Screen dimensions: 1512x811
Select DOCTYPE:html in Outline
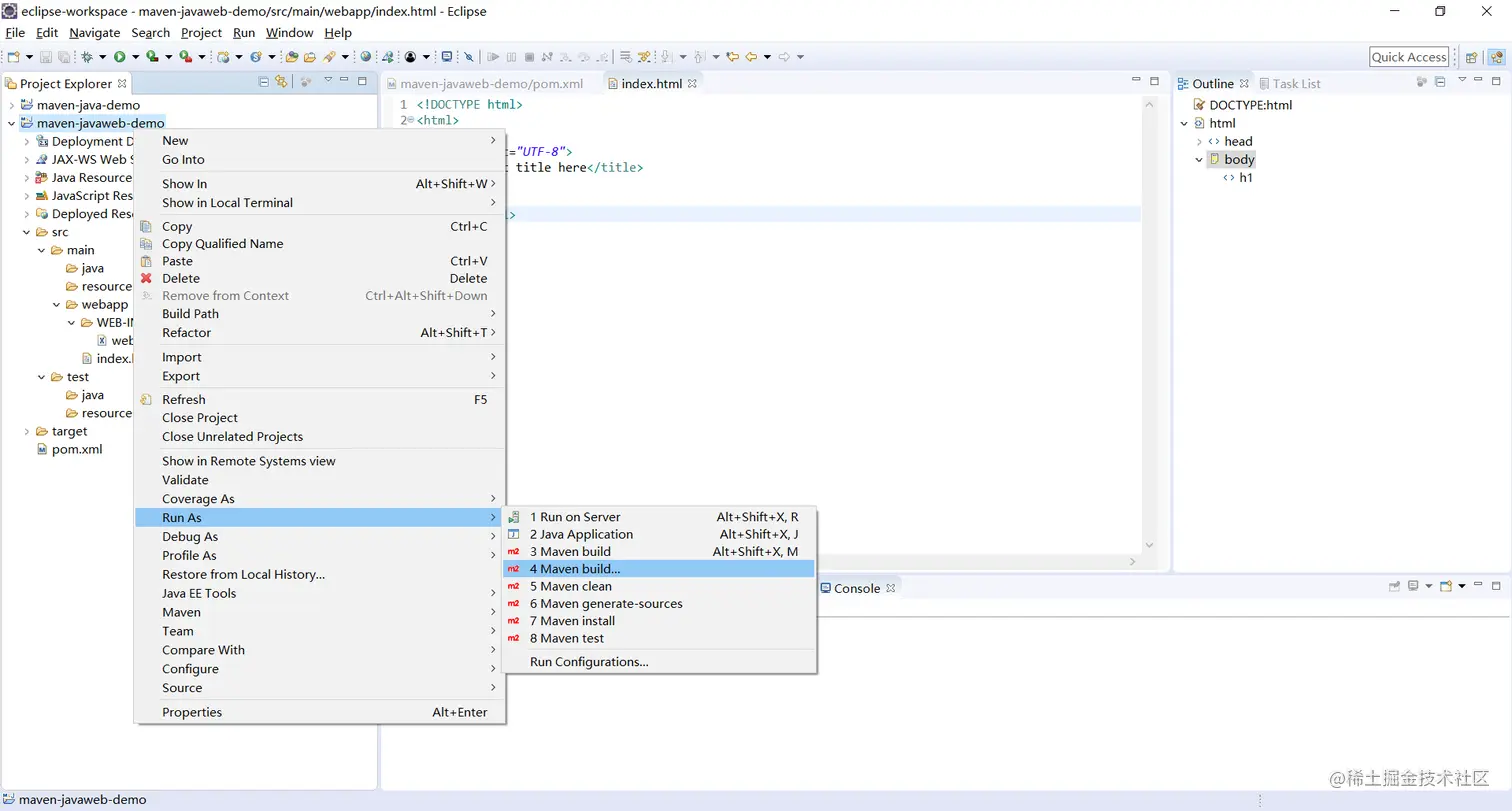[x=1250, y=105]
